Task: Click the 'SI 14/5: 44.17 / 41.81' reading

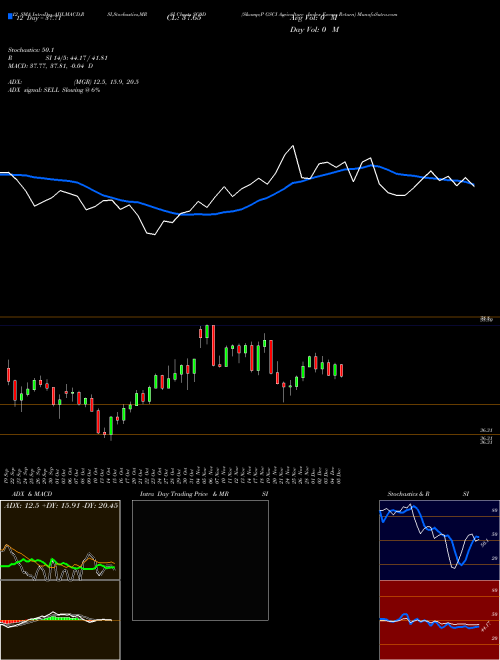Action: coord(76,58)
